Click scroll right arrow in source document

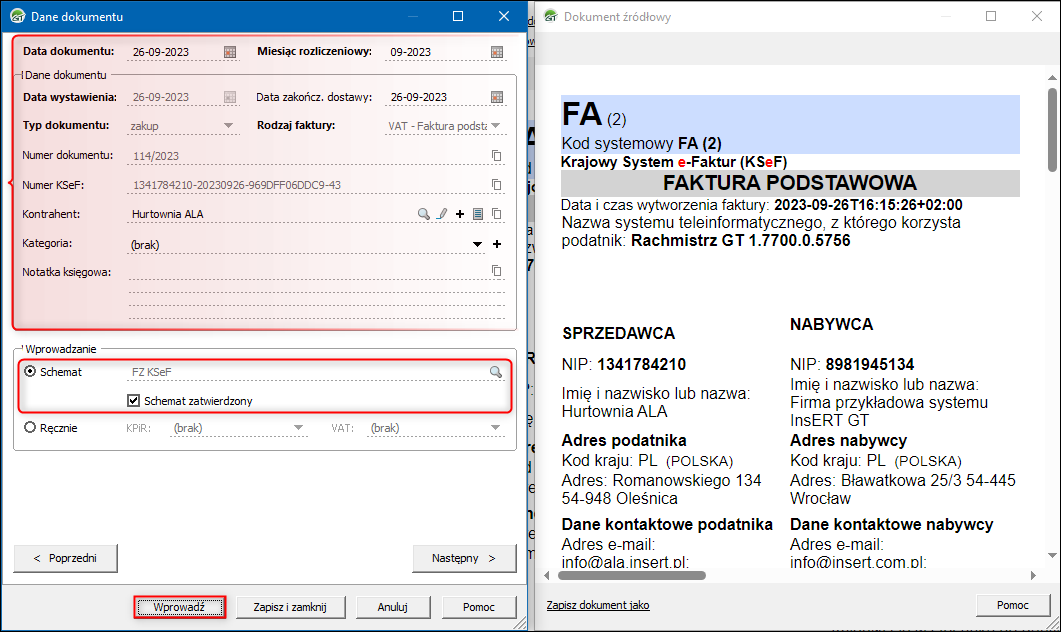tap(1033, 576)
